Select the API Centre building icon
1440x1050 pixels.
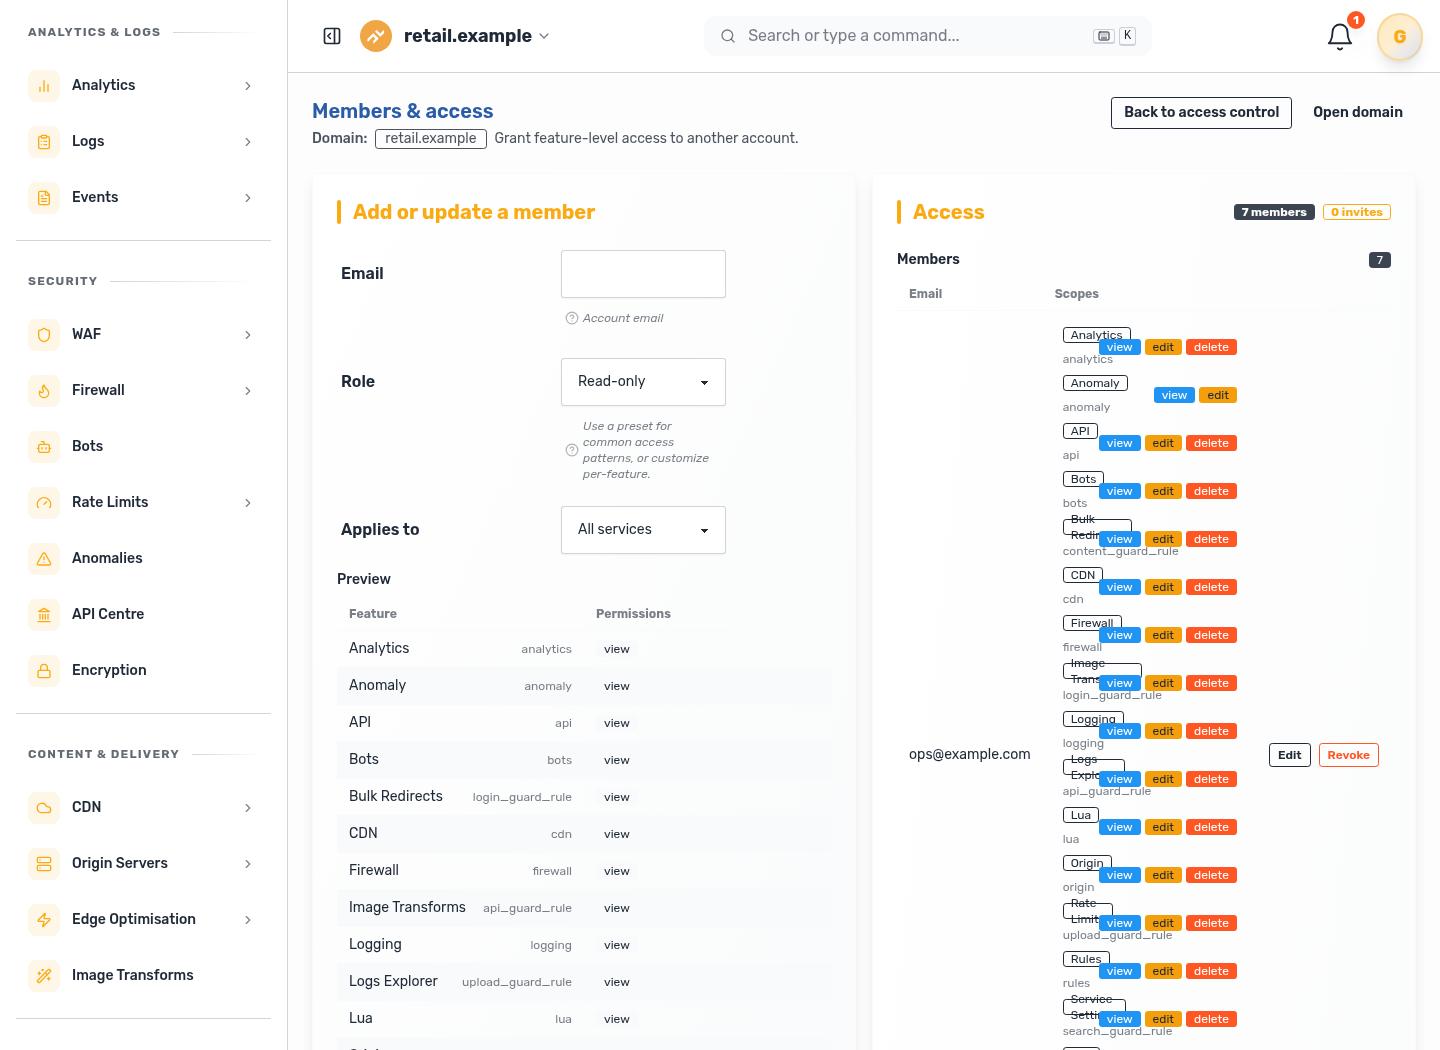click(x=44, y=614)
